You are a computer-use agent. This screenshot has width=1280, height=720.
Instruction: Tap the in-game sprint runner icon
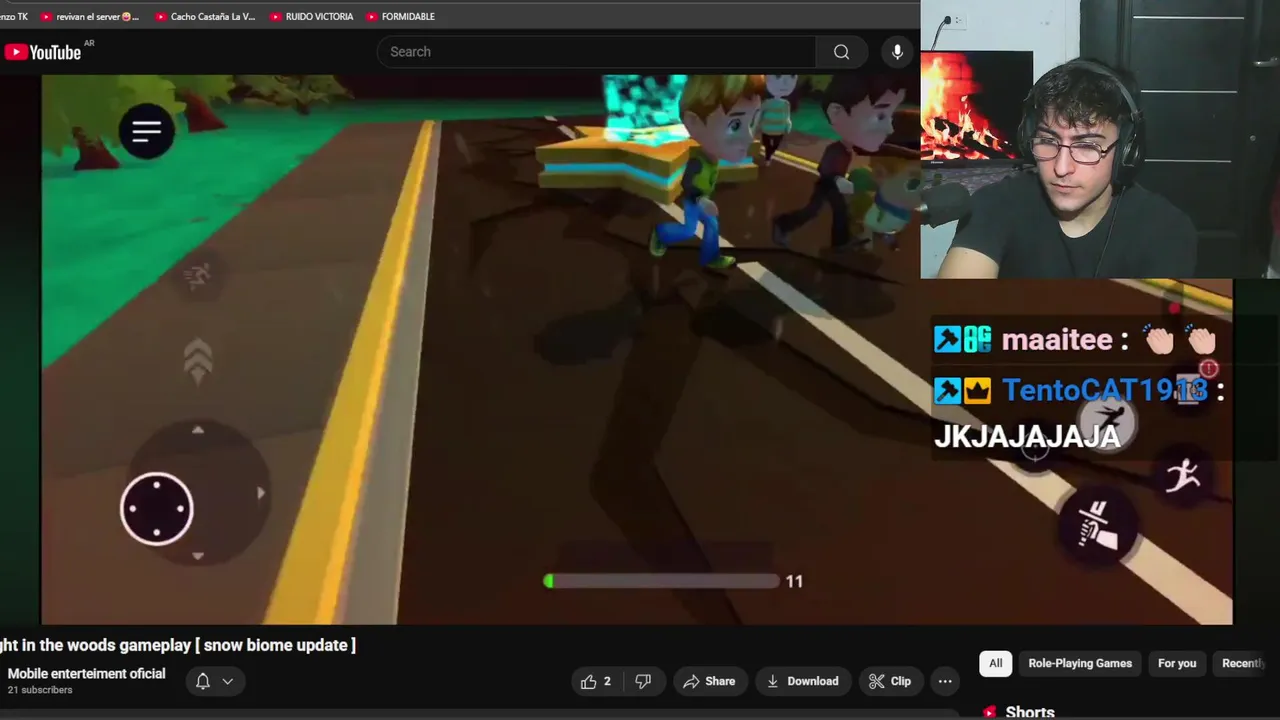pos(1183,474)
